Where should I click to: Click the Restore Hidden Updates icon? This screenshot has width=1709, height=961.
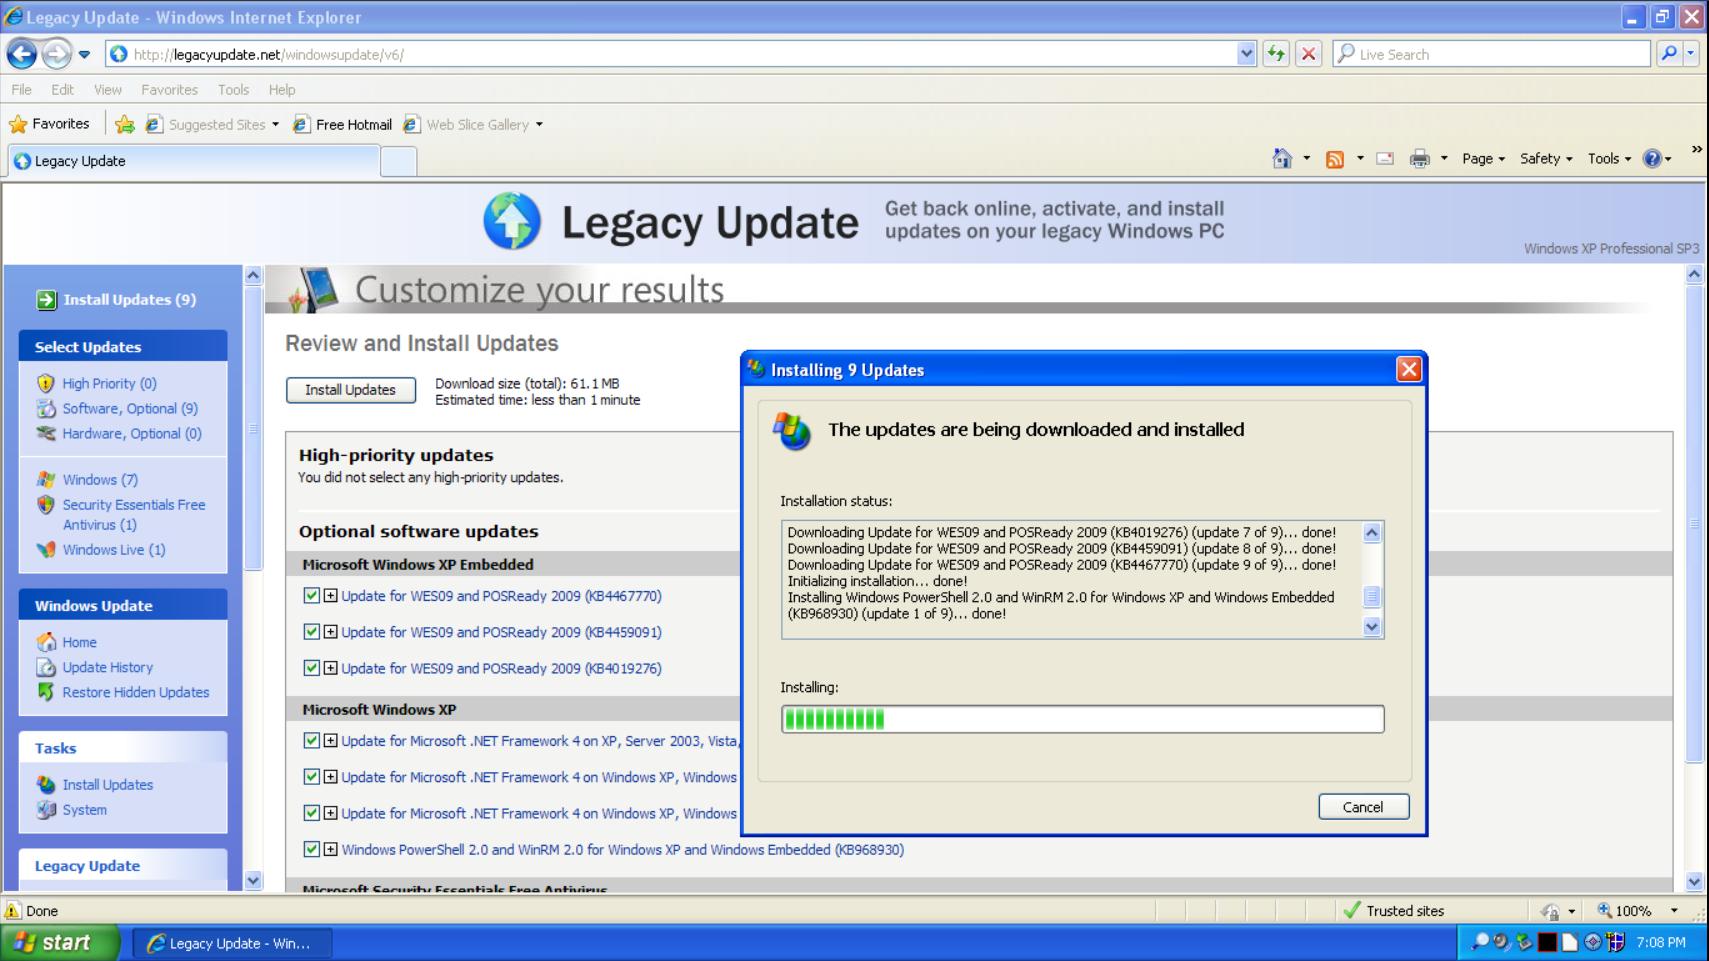click(x=46, y=692)
